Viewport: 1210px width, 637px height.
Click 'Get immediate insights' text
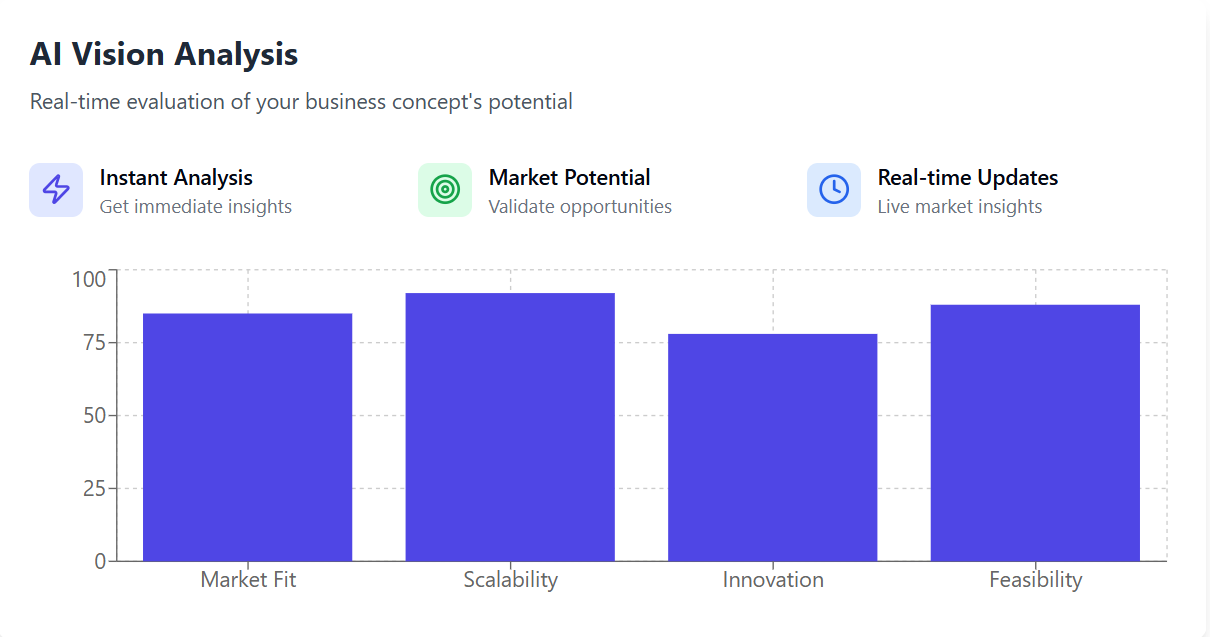pyautogui.click(x=196, y=207)
